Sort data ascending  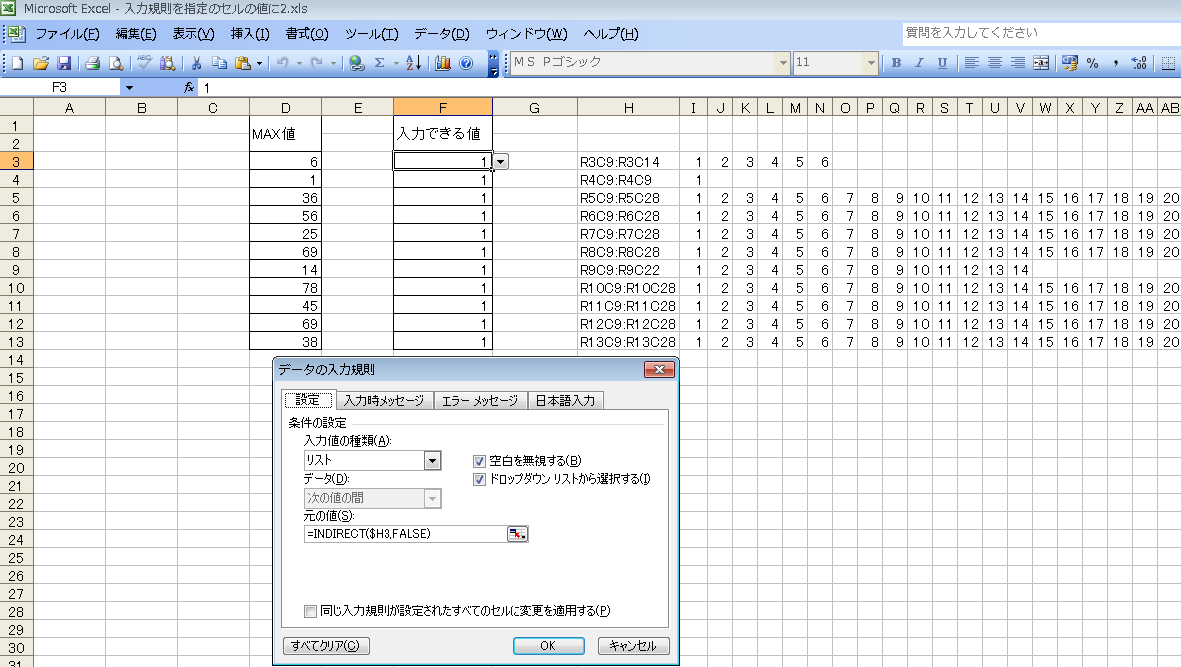(x=414, y=64)
